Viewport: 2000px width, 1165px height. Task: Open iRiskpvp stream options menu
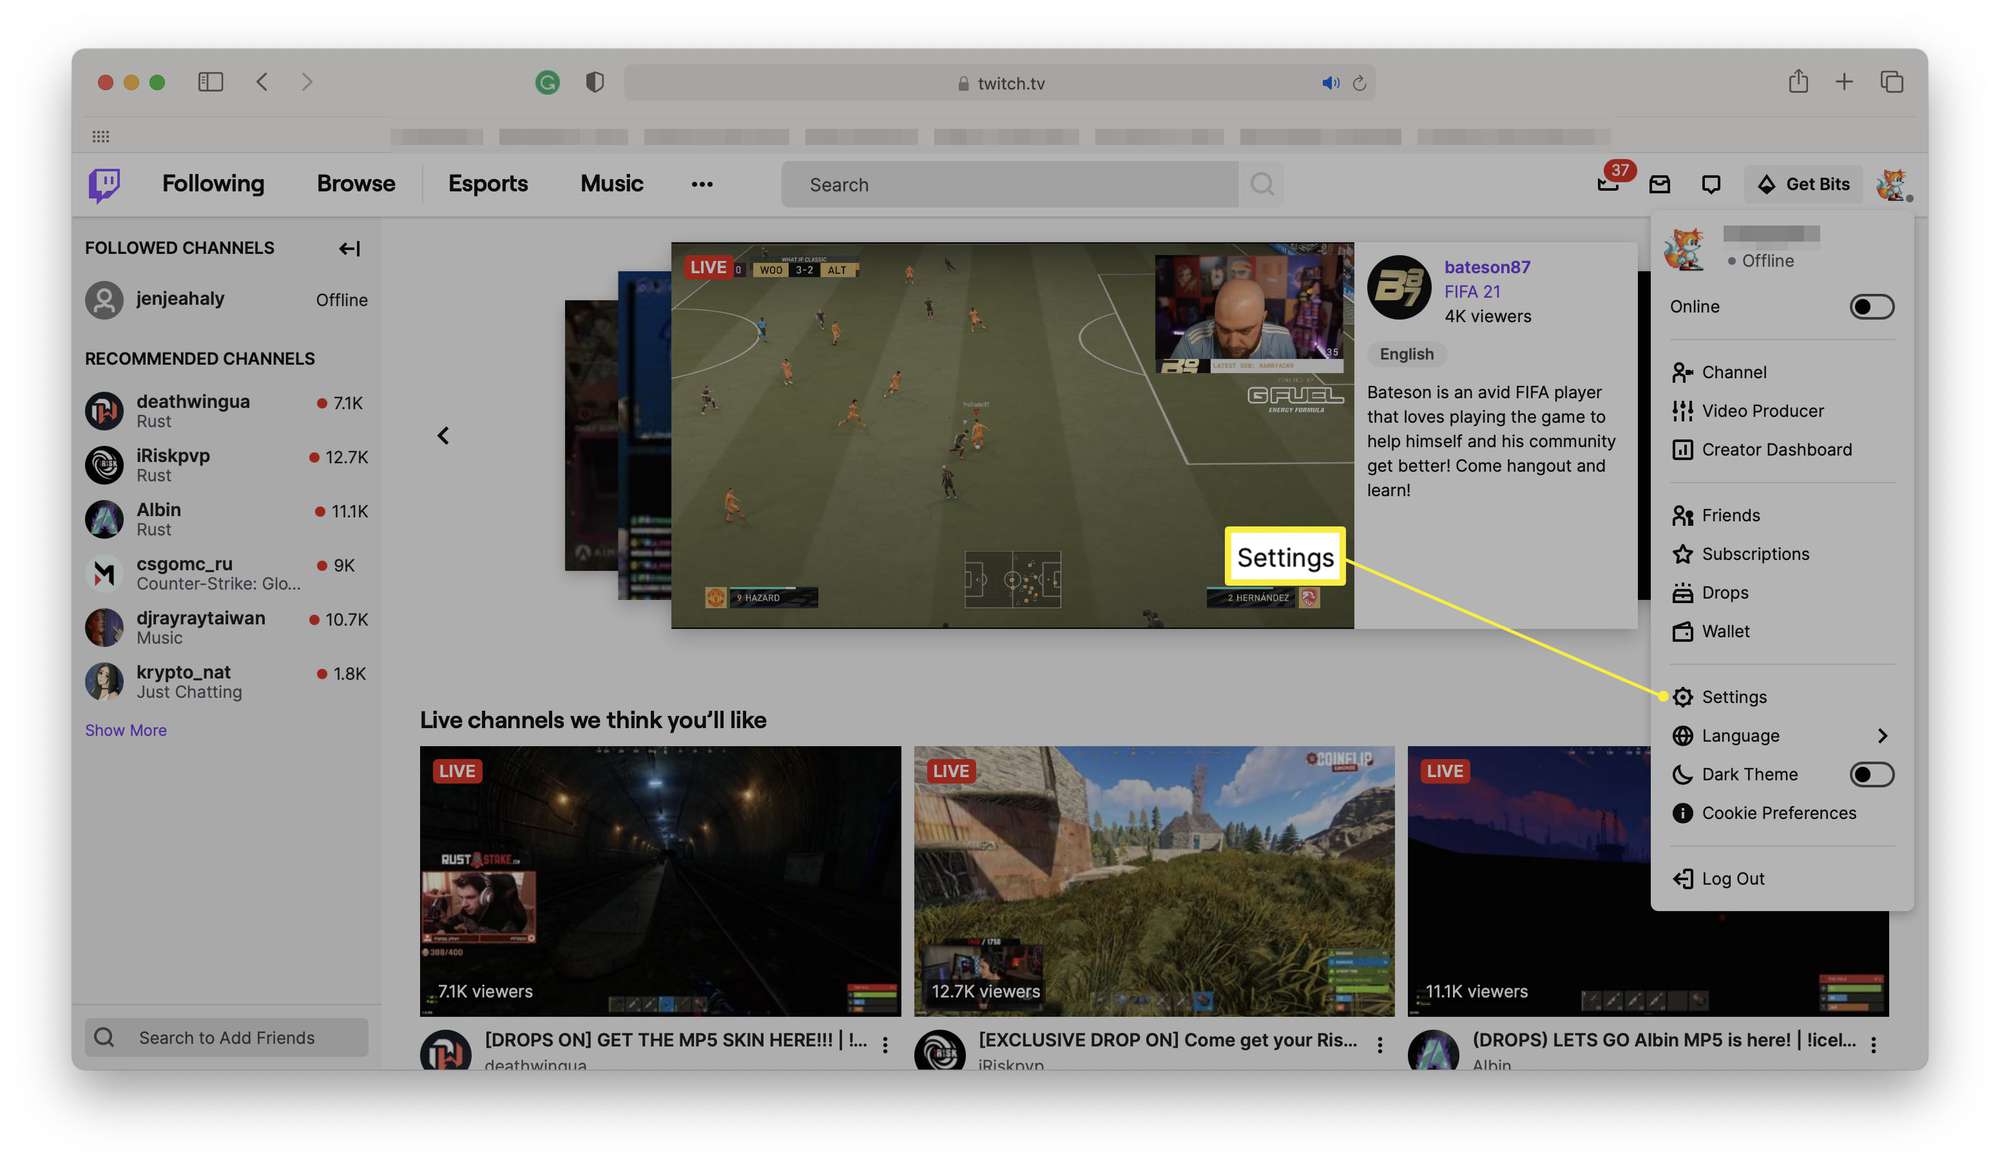(1380, 1045)
